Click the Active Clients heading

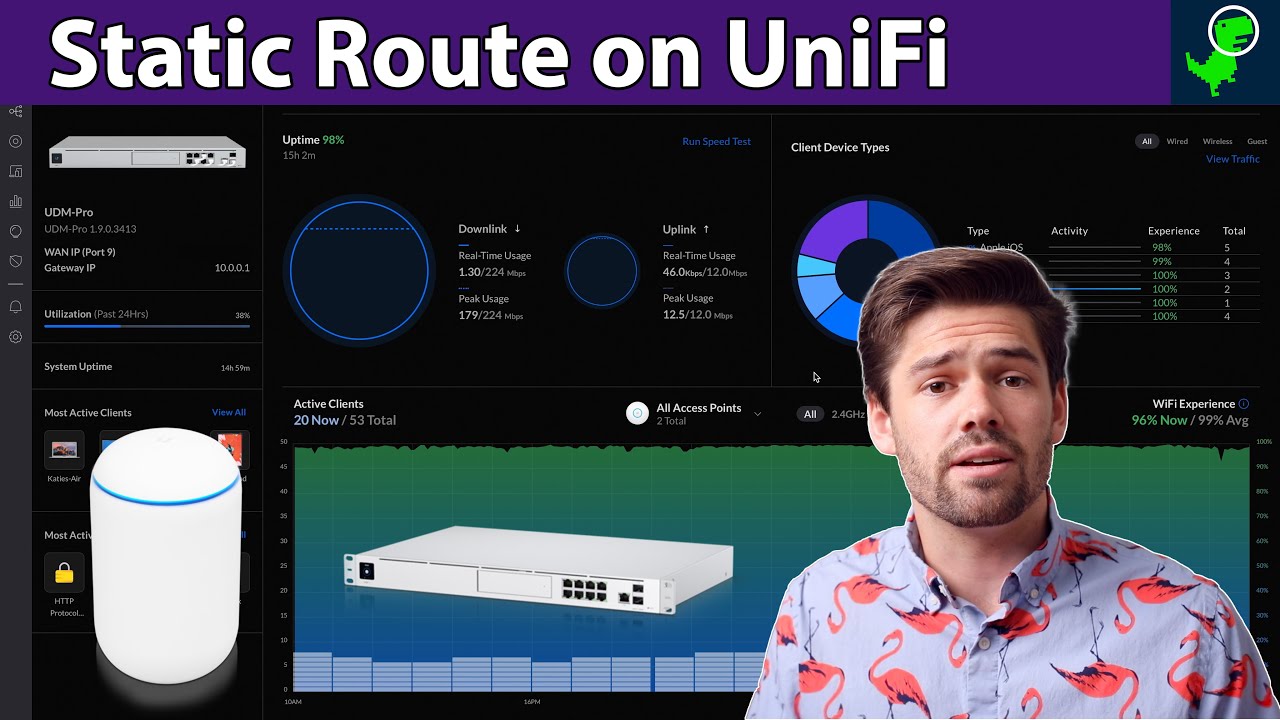click(328, 404)
